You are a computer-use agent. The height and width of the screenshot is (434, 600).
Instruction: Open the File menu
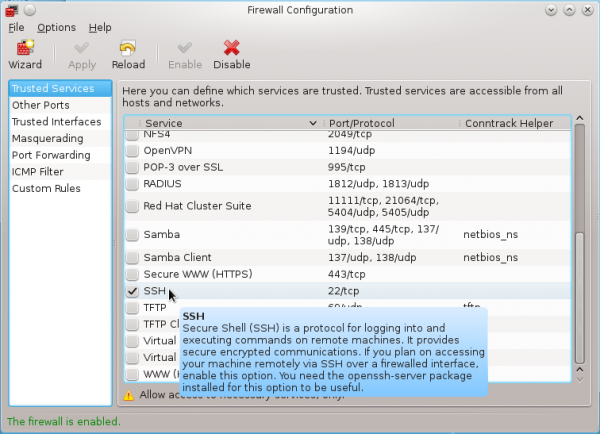pyautogui.click(x=15, y=27)
